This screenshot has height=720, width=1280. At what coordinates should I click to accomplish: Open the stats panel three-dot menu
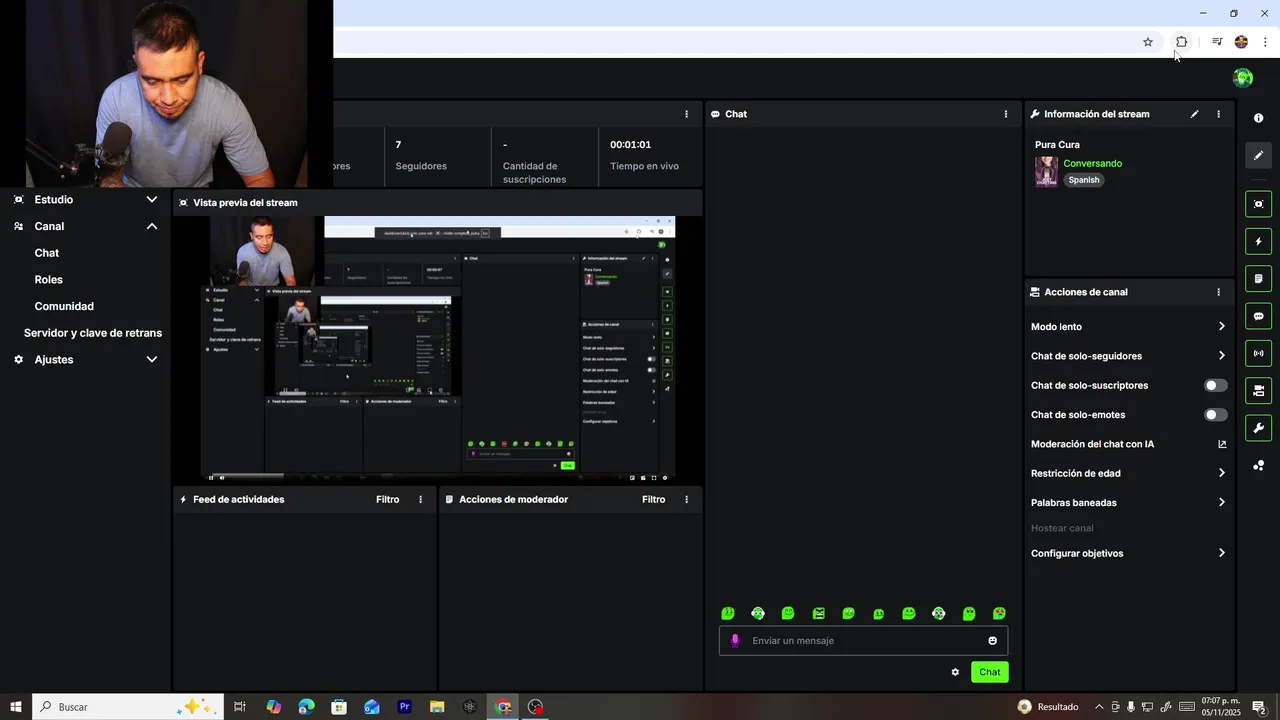click(x=686, y=114)
